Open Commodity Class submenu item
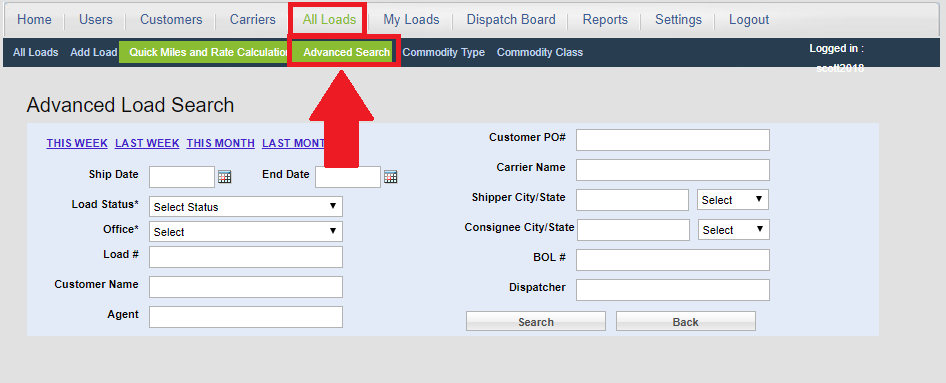This screenshot has height=383, width=946. (x=540, y=52)
